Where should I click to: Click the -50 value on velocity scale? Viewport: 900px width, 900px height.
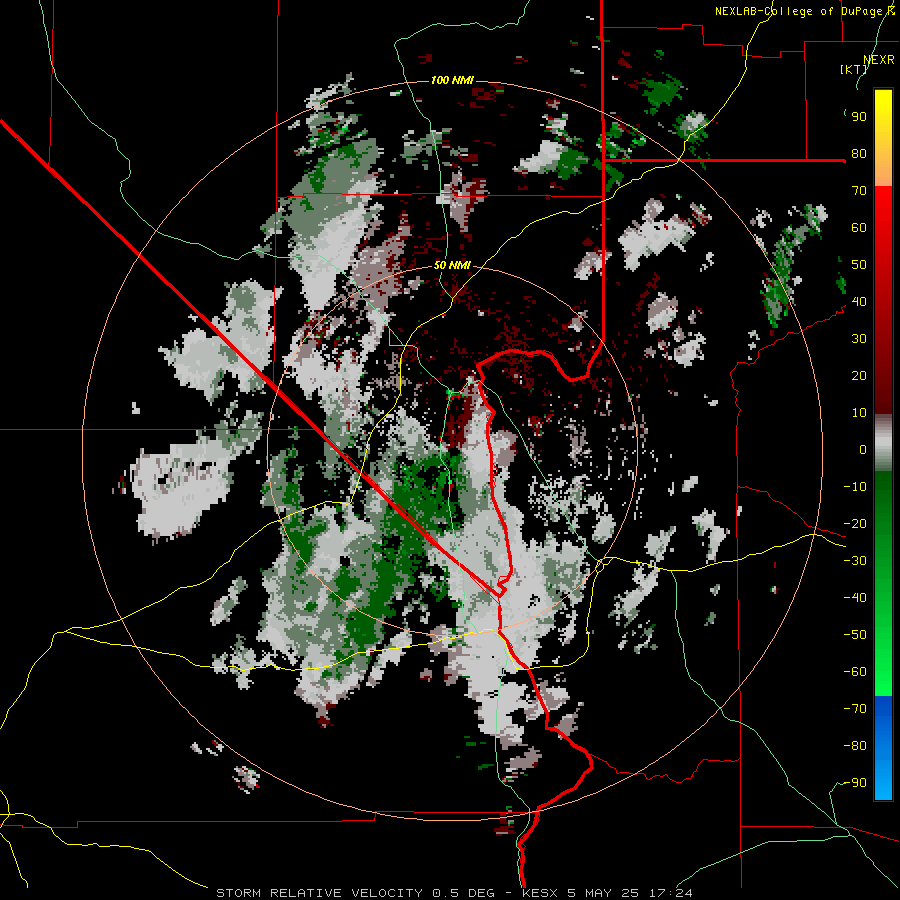point(855,635)
